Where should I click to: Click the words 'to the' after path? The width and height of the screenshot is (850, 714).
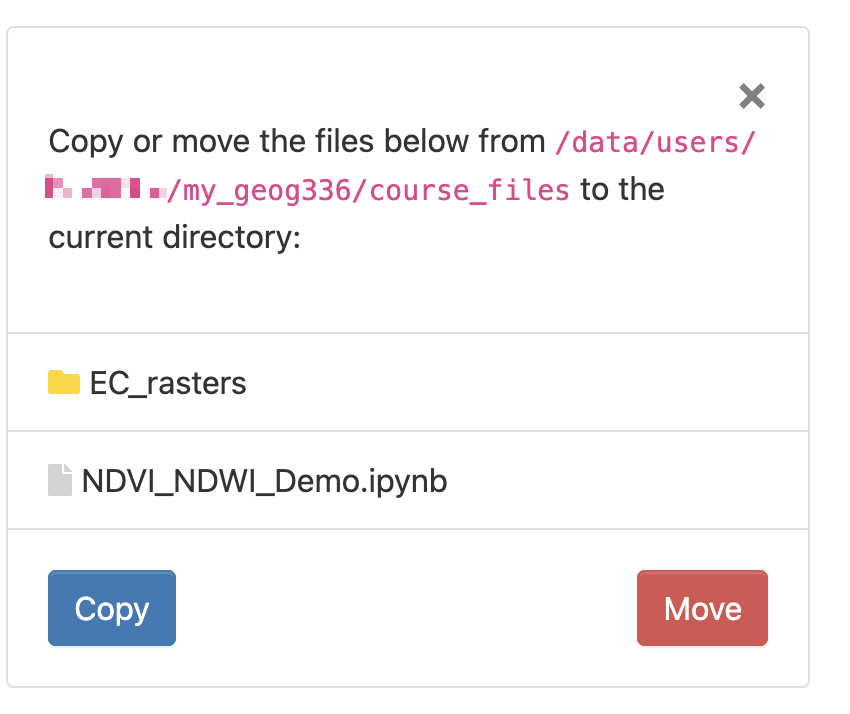tap(622, 189)
